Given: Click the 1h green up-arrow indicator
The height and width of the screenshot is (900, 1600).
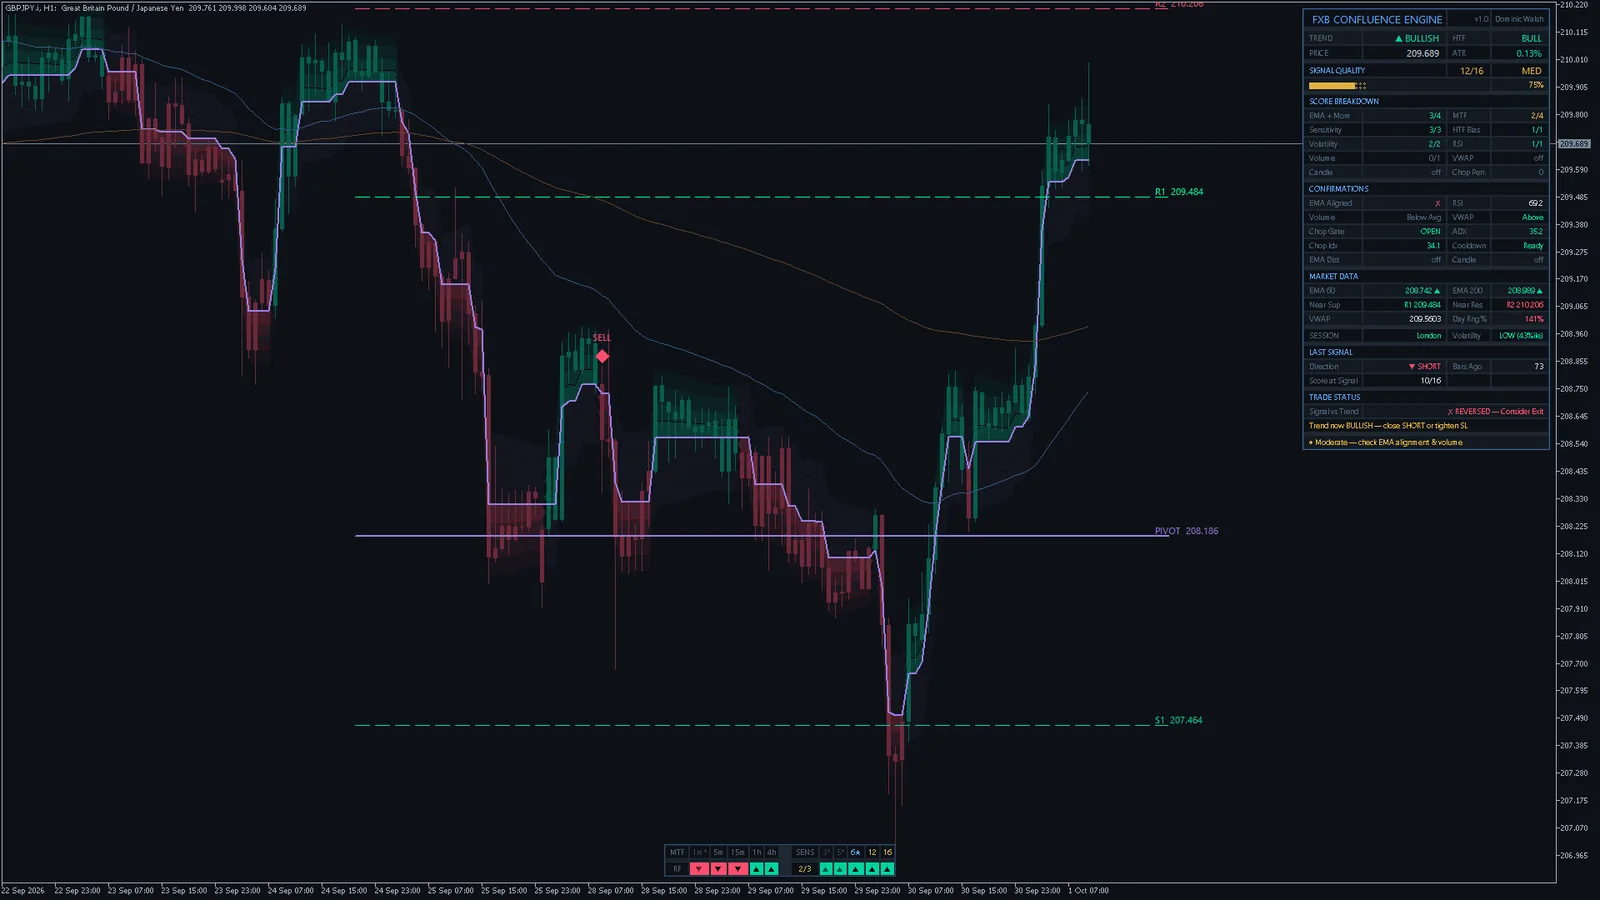Looking at the screenshot, I should point(757,869).
